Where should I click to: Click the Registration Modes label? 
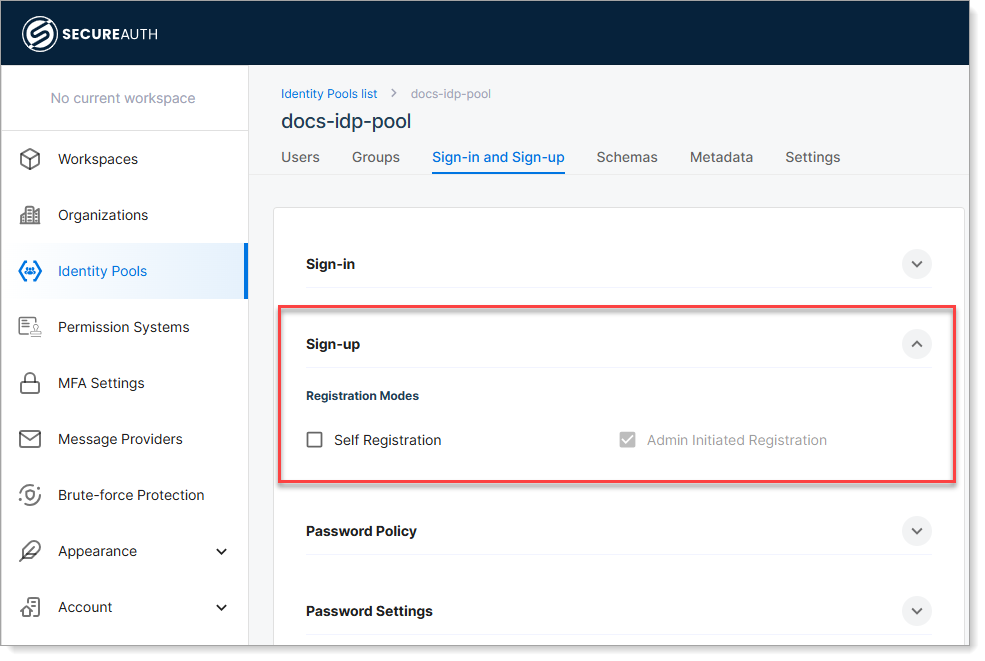[x=362, y=396]
